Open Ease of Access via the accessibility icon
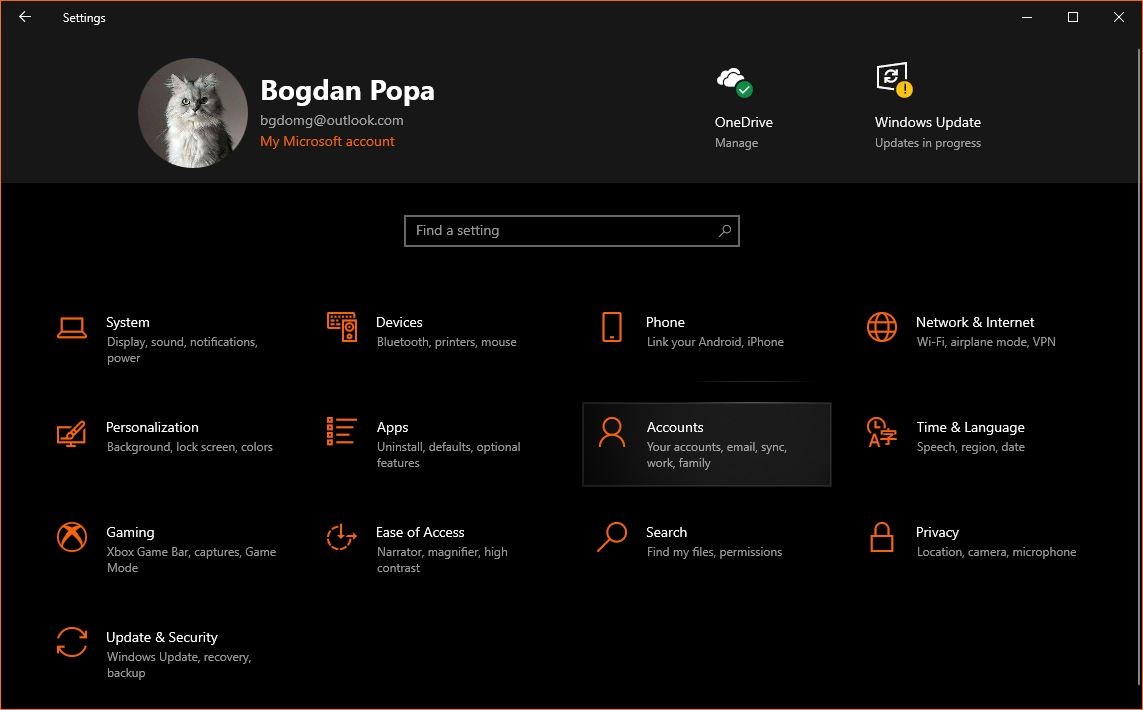 [x=341, y=537]
